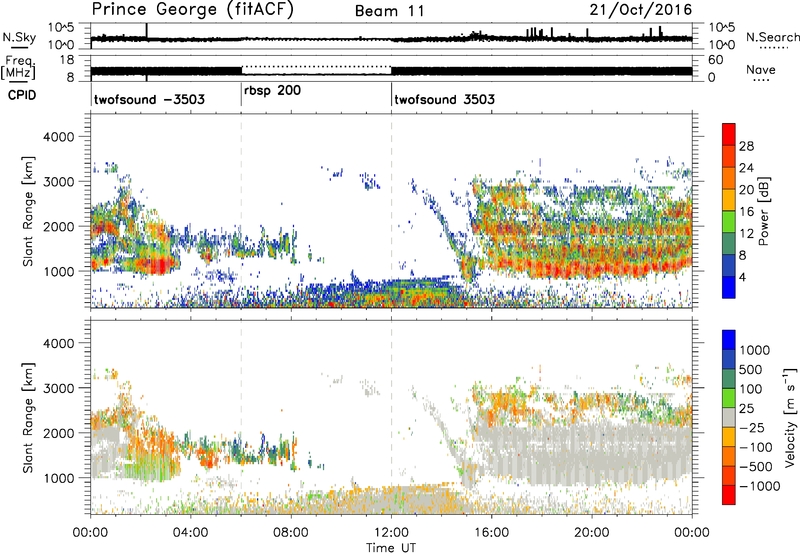Viewport: 800px width, 554px height.
Task: Click "3000" on the velocity panel range axis
Action: coord(58,388)
